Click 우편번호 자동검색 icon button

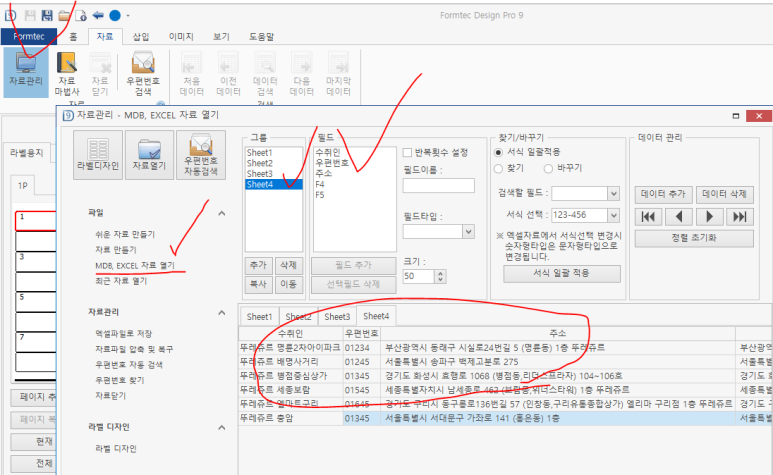201,155
